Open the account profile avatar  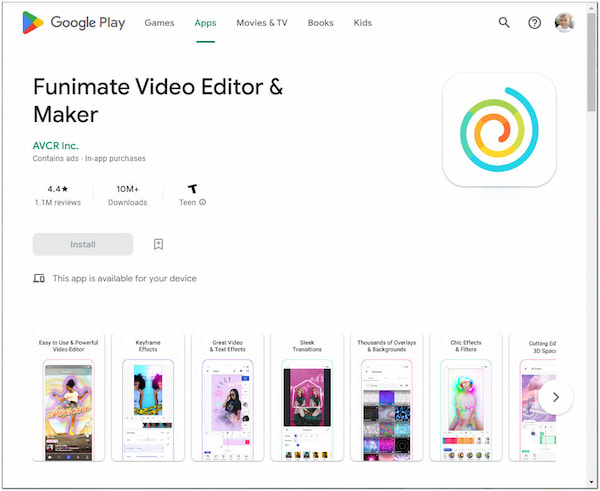(564, 23)
